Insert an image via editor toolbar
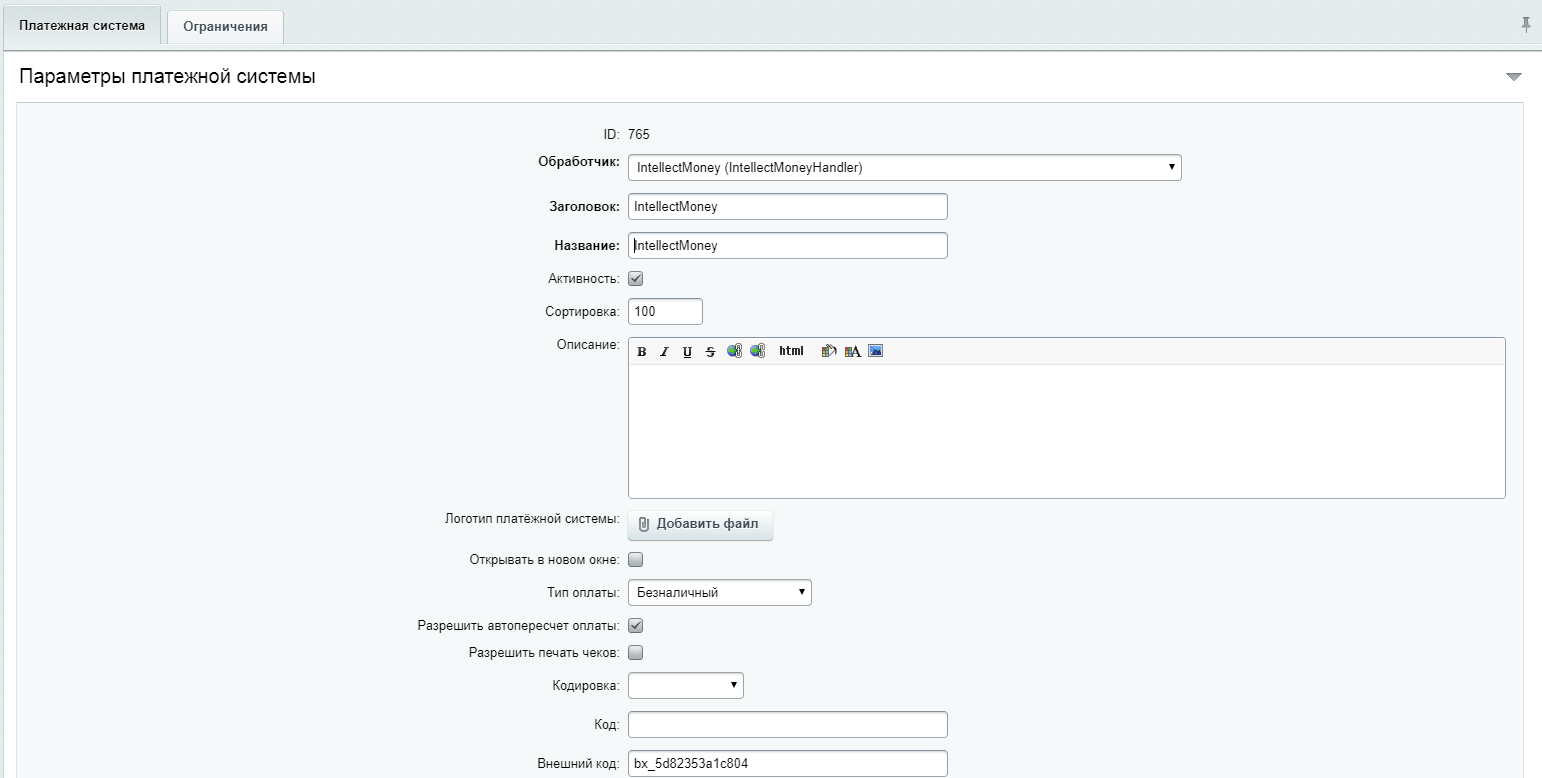Image resolution: width=1542 pixels, height=778 pixels. coord(875,351)
